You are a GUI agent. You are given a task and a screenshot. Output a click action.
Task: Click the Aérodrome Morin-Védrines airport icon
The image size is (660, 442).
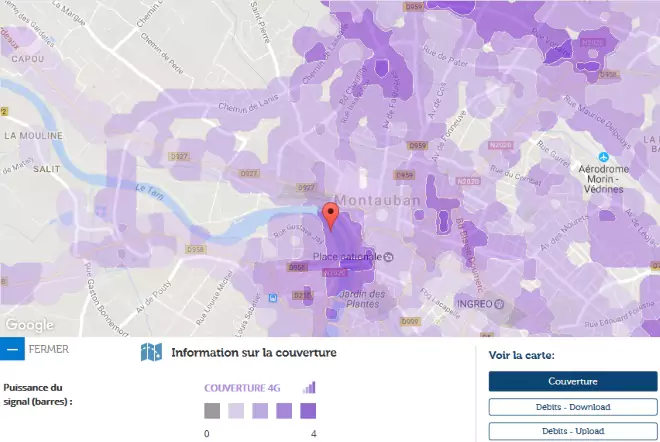(x=603, y=157)
